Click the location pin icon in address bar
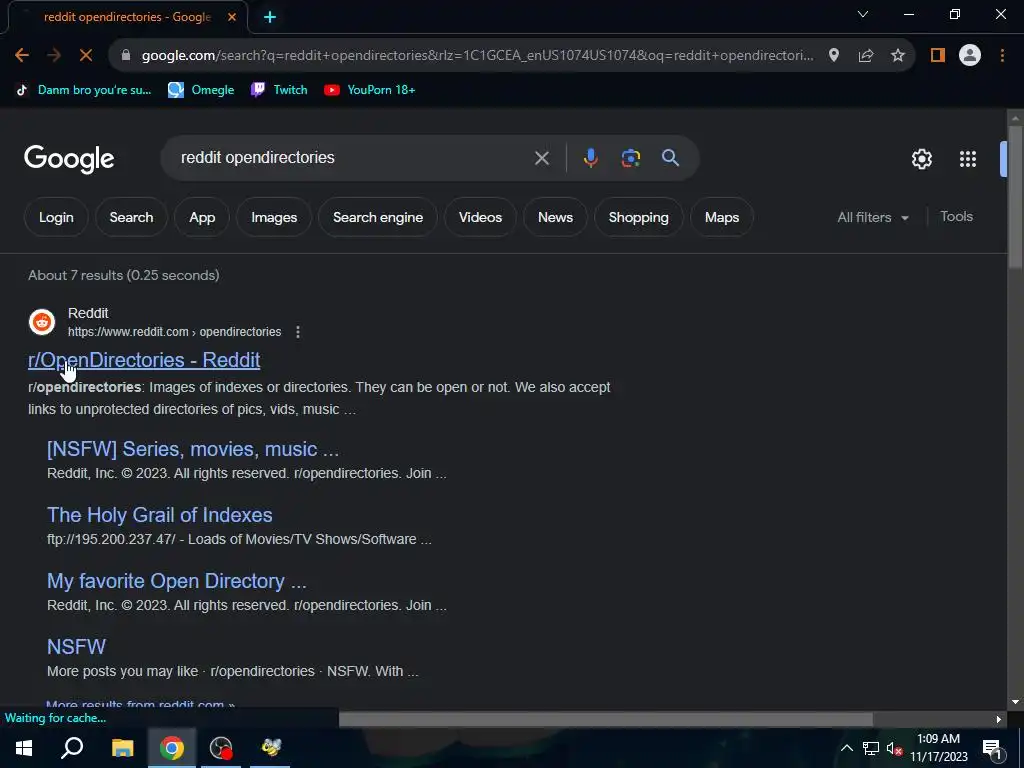Image resolution: width=1024 pixels, height=768 pixels. pos(833,56)
